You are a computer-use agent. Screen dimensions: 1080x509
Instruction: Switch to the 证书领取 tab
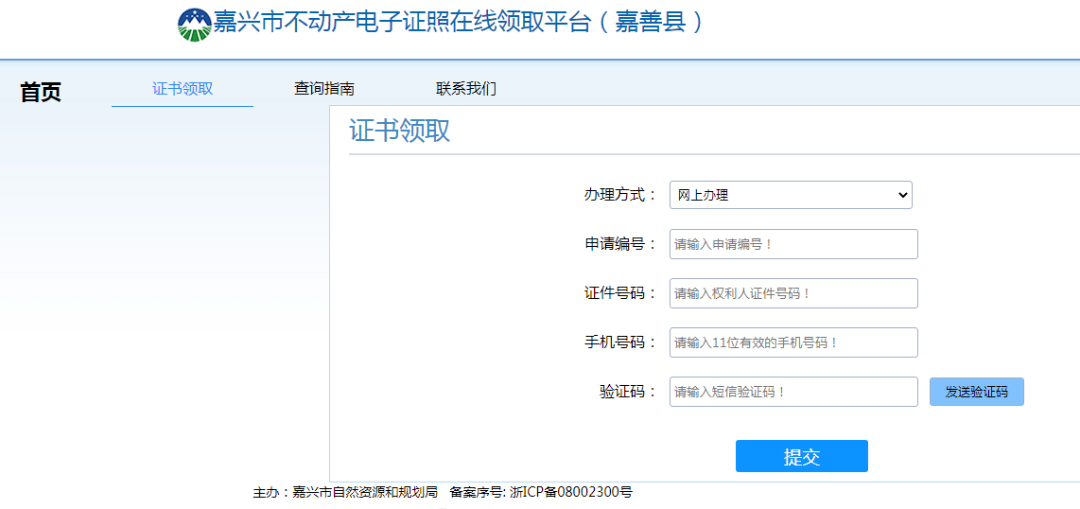coord(182,88)
